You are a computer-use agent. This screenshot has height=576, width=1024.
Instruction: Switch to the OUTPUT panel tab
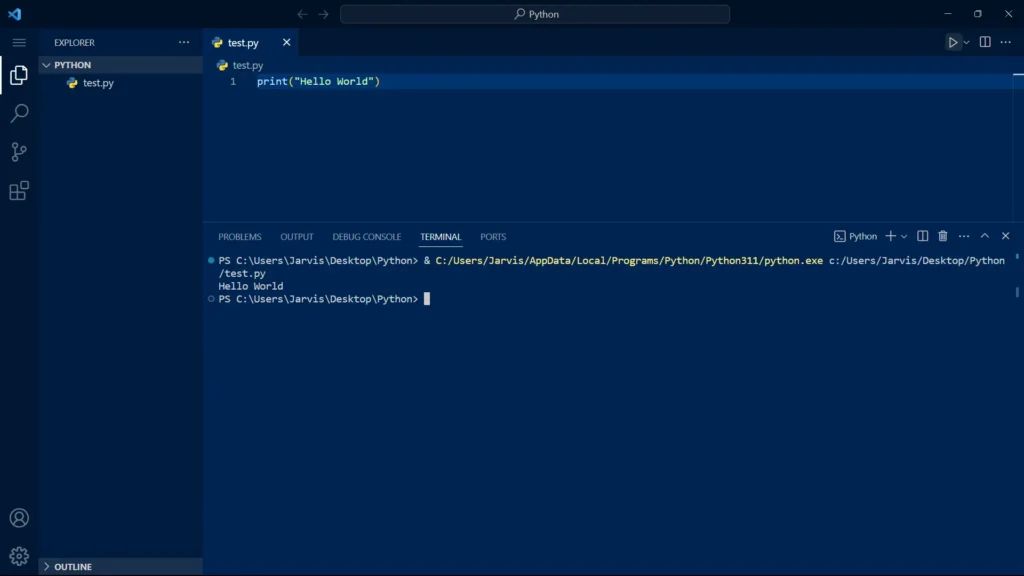296,236
